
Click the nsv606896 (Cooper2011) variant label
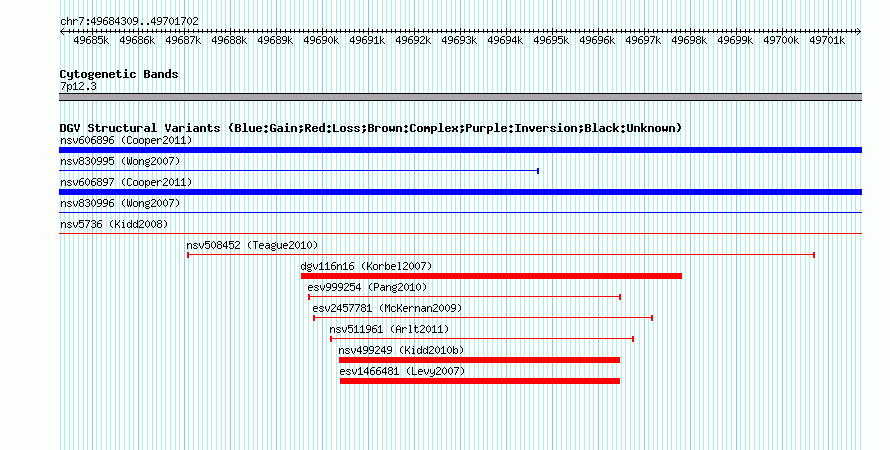click(126, 140)
